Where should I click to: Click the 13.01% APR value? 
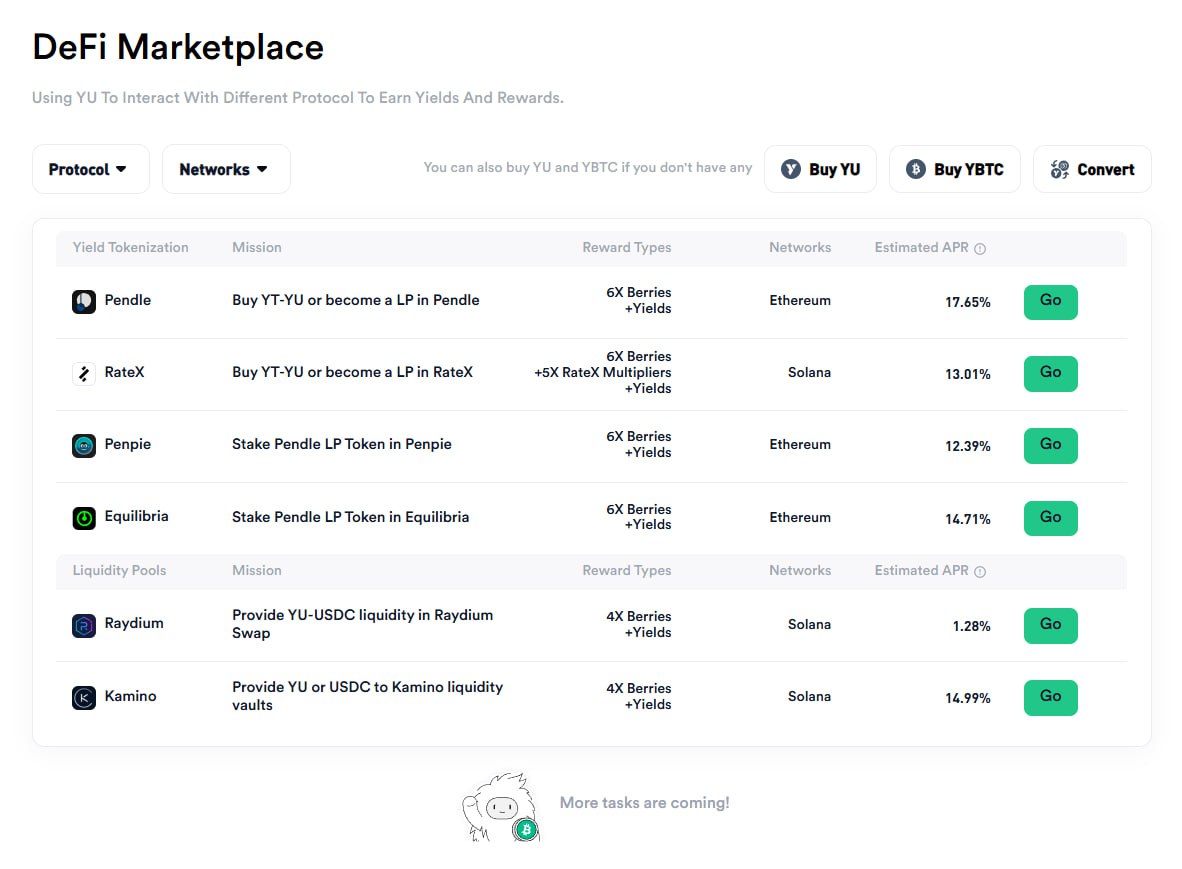968,374
